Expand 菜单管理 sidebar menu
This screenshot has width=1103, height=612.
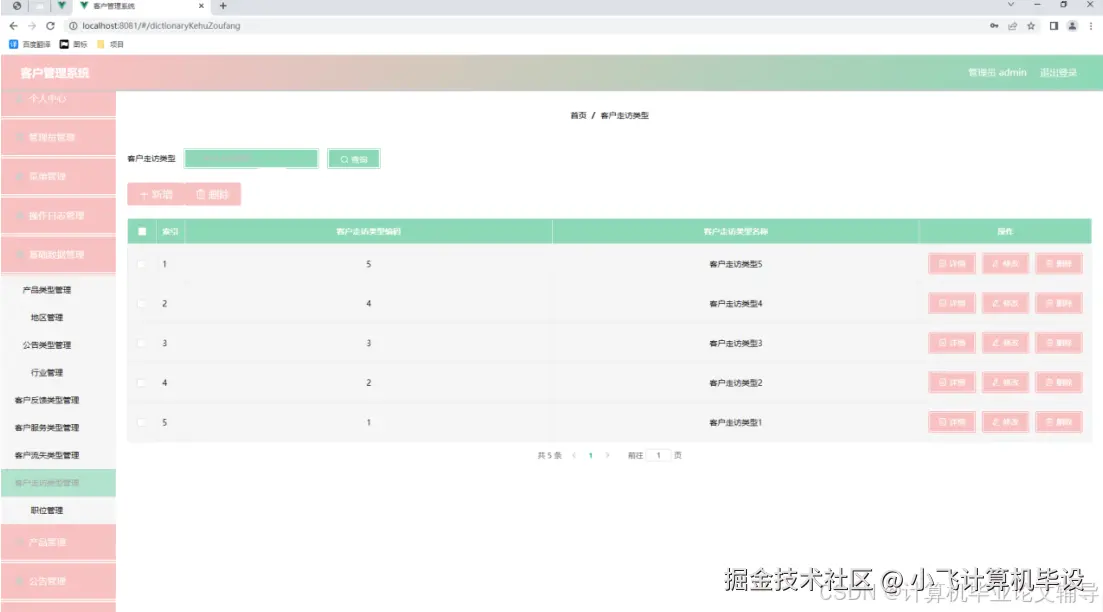pyautogui.click(x=58, y=177)
